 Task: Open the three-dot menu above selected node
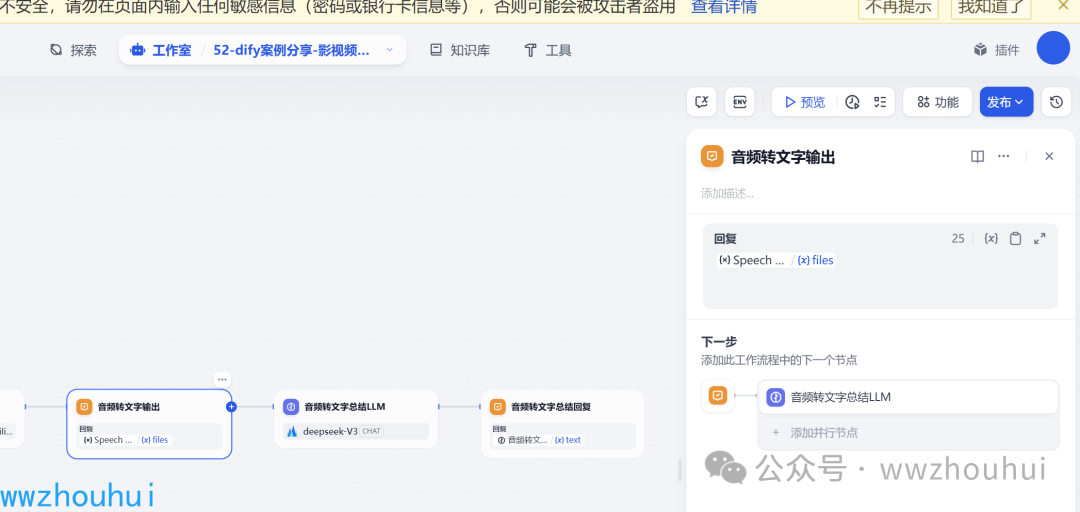pos(222,379)
